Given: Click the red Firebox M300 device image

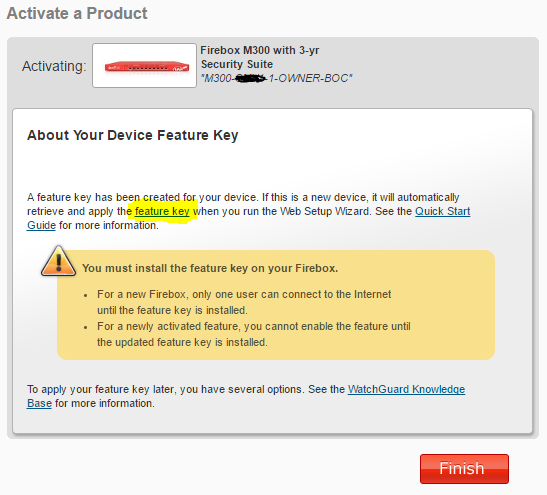Looking at the screenshot, I should tap(147, 67).
